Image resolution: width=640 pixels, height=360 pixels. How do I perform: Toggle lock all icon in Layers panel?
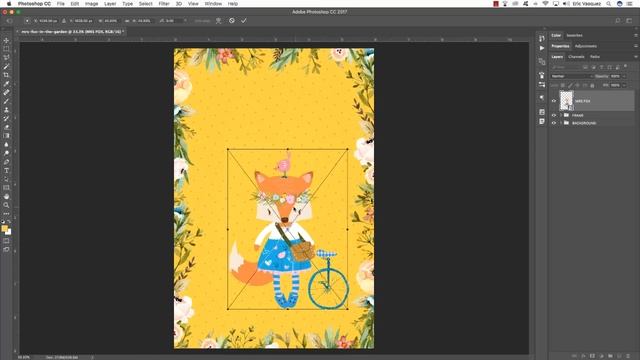[x=592, y=85]
